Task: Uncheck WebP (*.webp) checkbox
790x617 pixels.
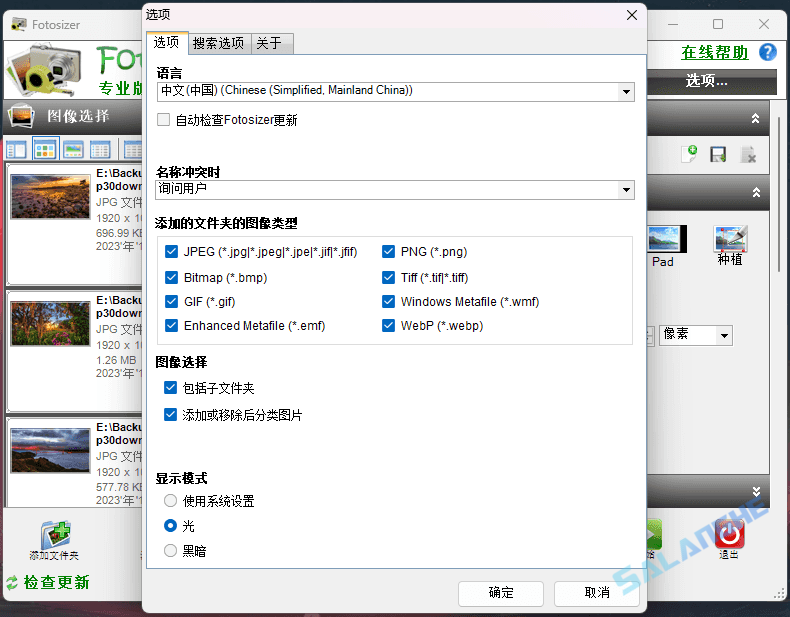Action: 388,325
